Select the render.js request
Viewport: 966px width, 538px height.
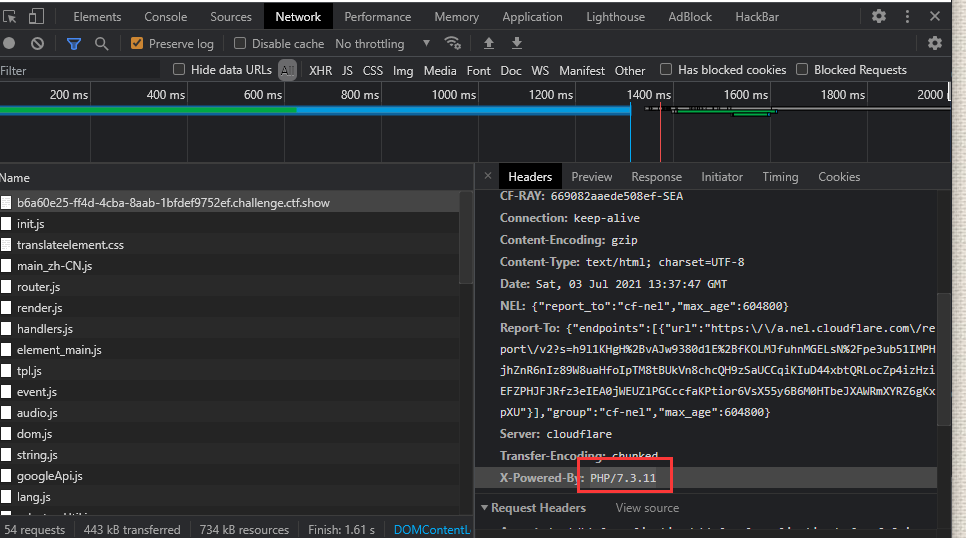229,308
